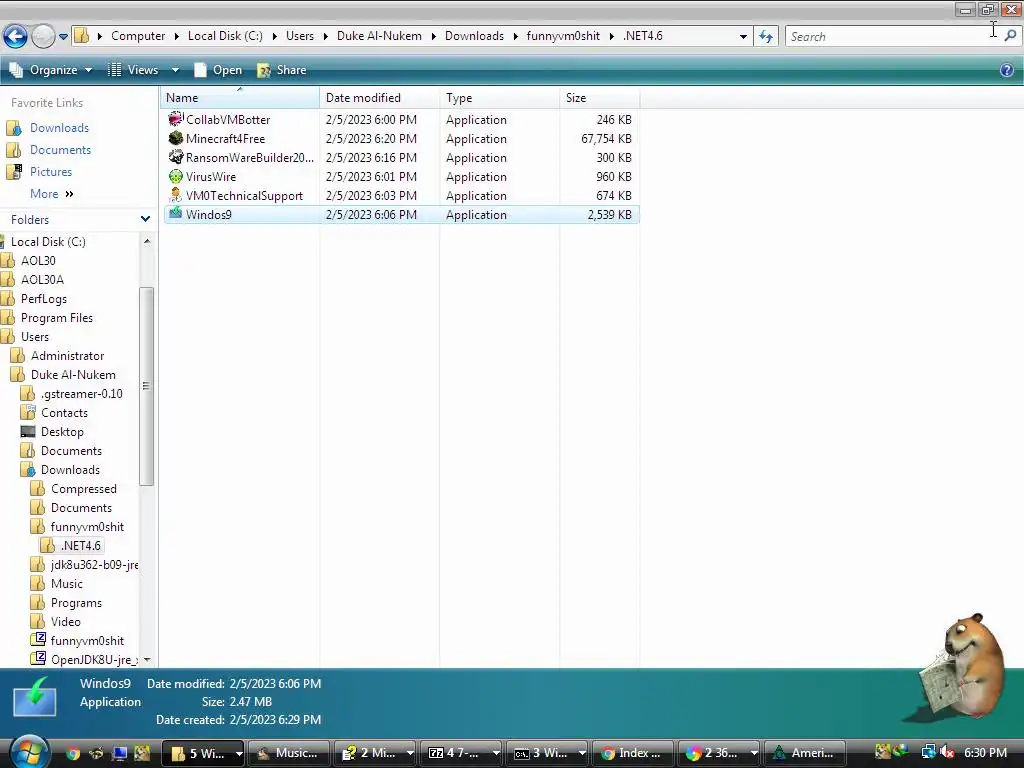The image size is (1024, 768).
Task: Click the search magnifier icon
Action: click(x=1010, y=36)
